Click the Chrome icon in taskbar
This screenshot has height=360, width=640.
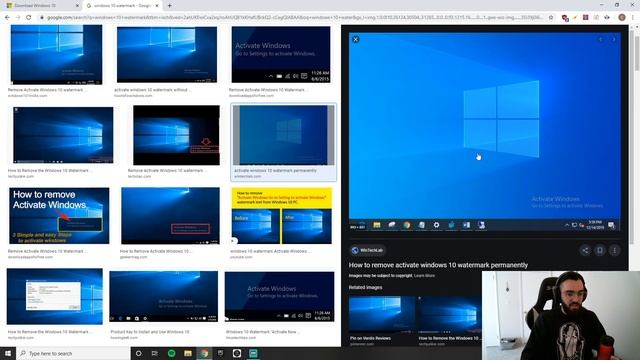tap(204, 353)
